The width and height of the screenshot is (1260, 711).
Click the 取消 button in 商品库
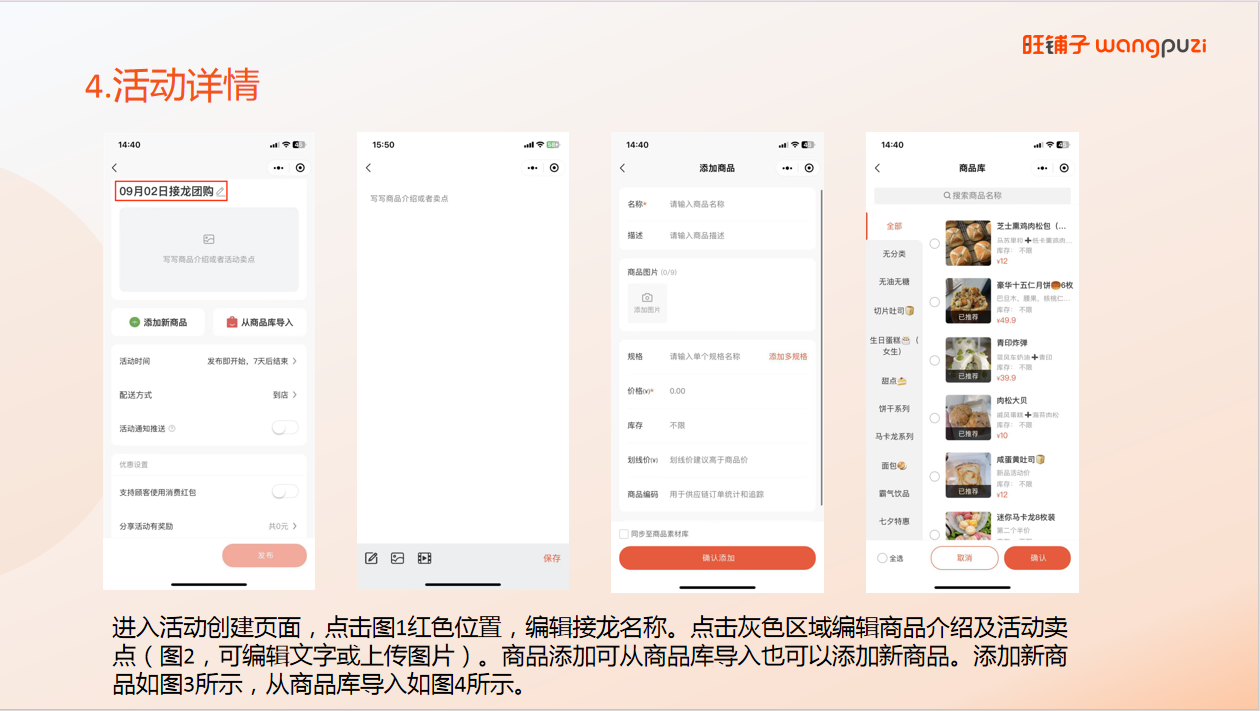964,558
